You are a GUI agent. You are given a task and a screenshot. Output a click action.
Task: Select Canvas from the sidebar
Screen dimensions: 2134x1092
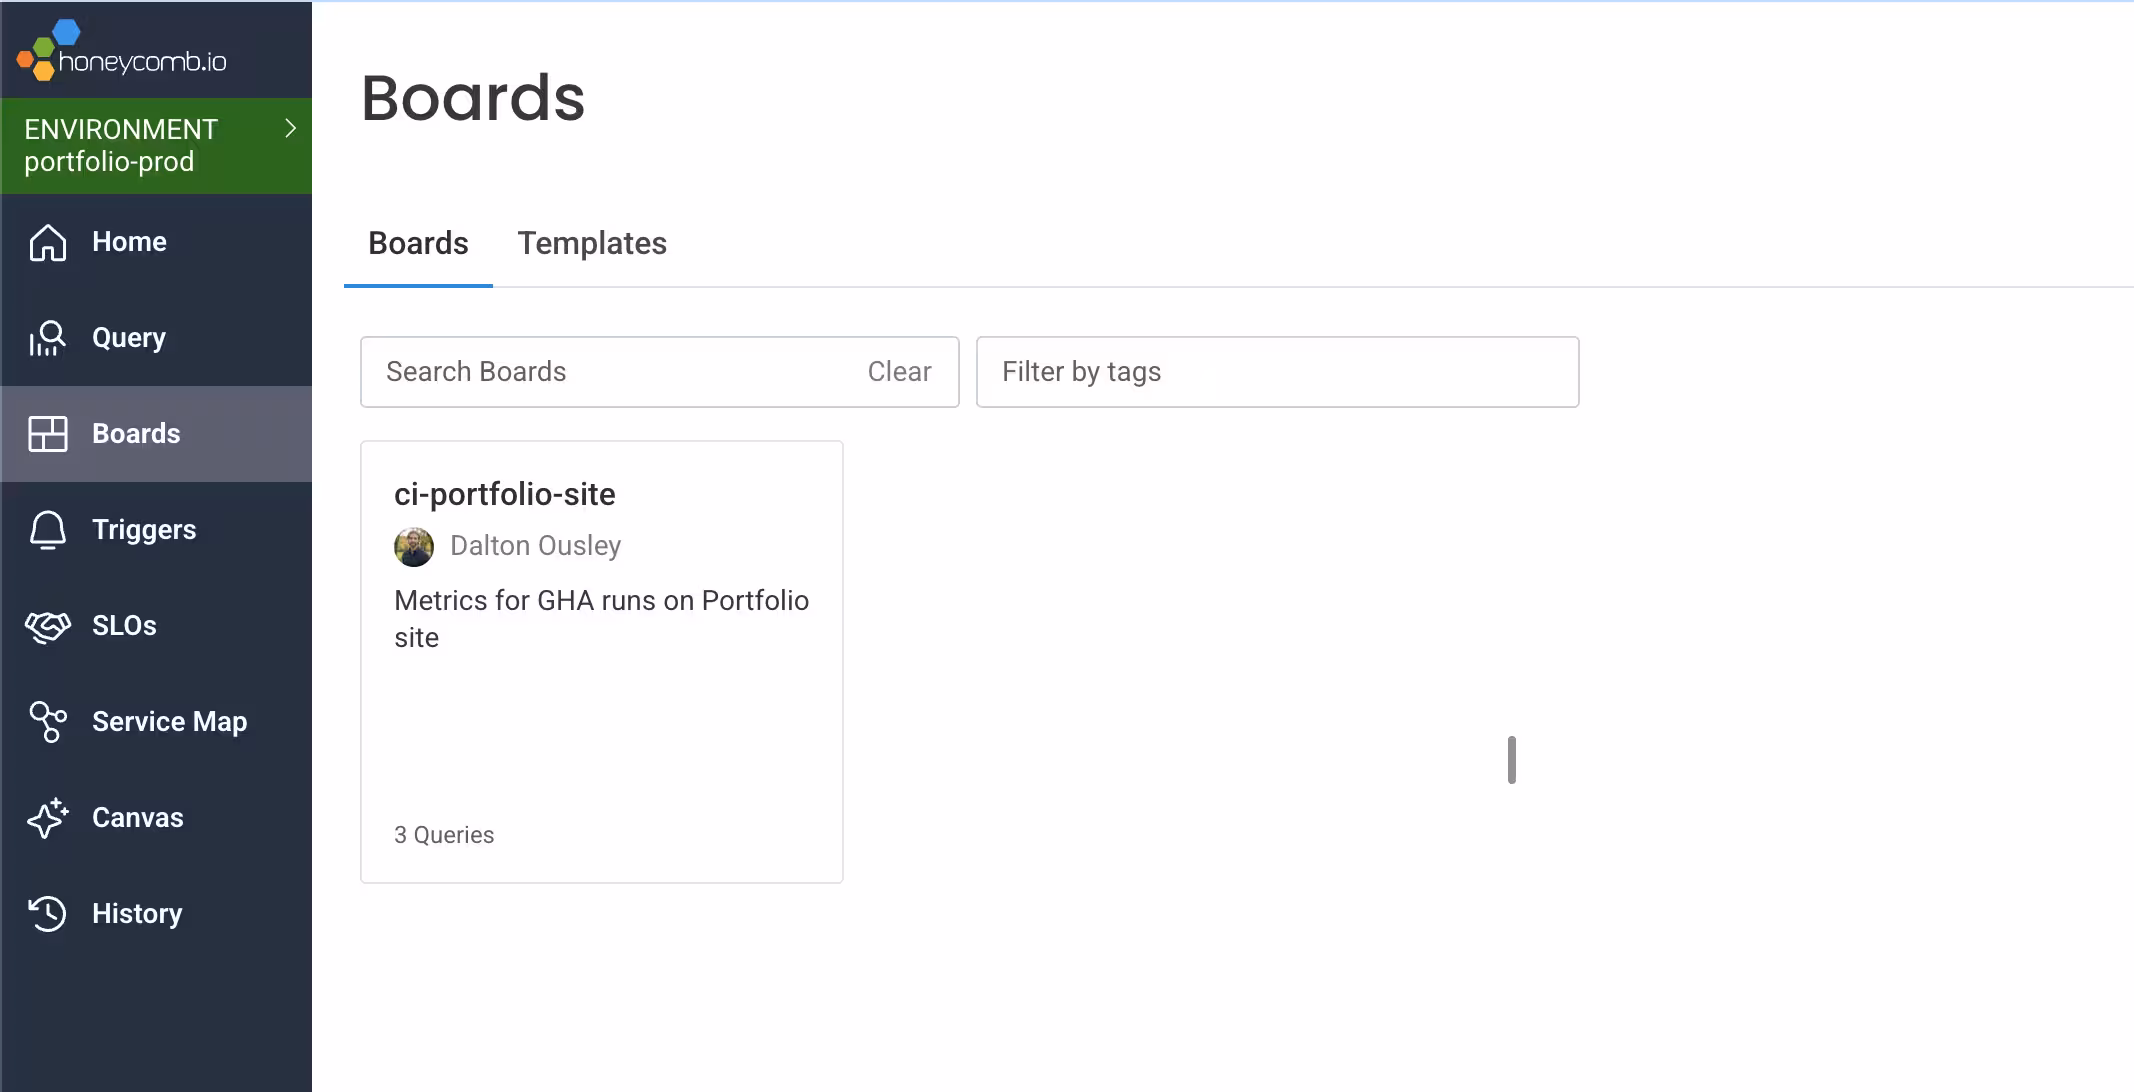137,817
